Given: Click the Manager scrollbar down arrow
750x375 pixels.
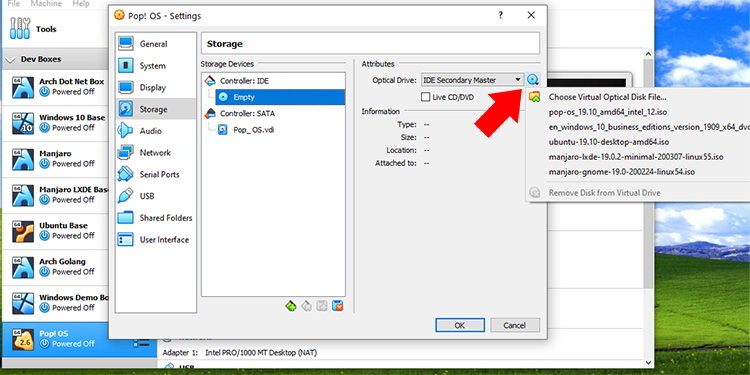Looking at the screenshot, I should pyautogui.click(x=648, y=363).
